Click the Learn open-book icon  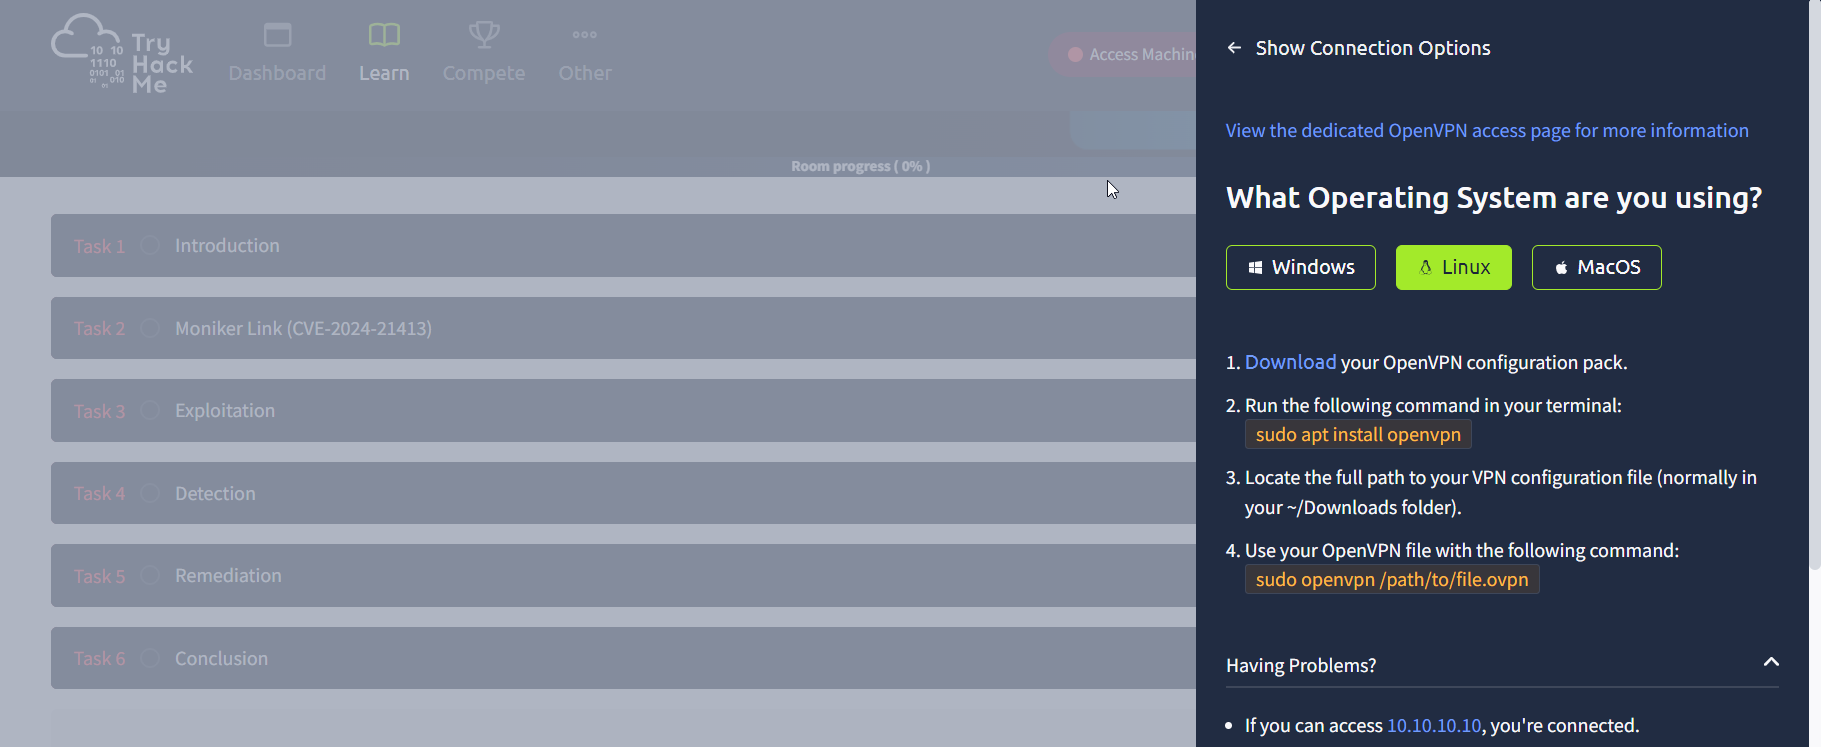[384, 35]
